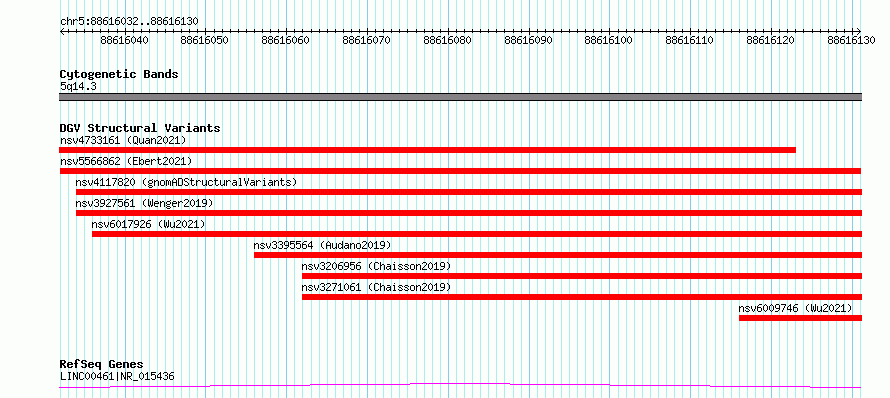Click the nsv6017926 red variant bar
Screen dimensions: 890x398
pyautogui.click(x=477, y=234)
